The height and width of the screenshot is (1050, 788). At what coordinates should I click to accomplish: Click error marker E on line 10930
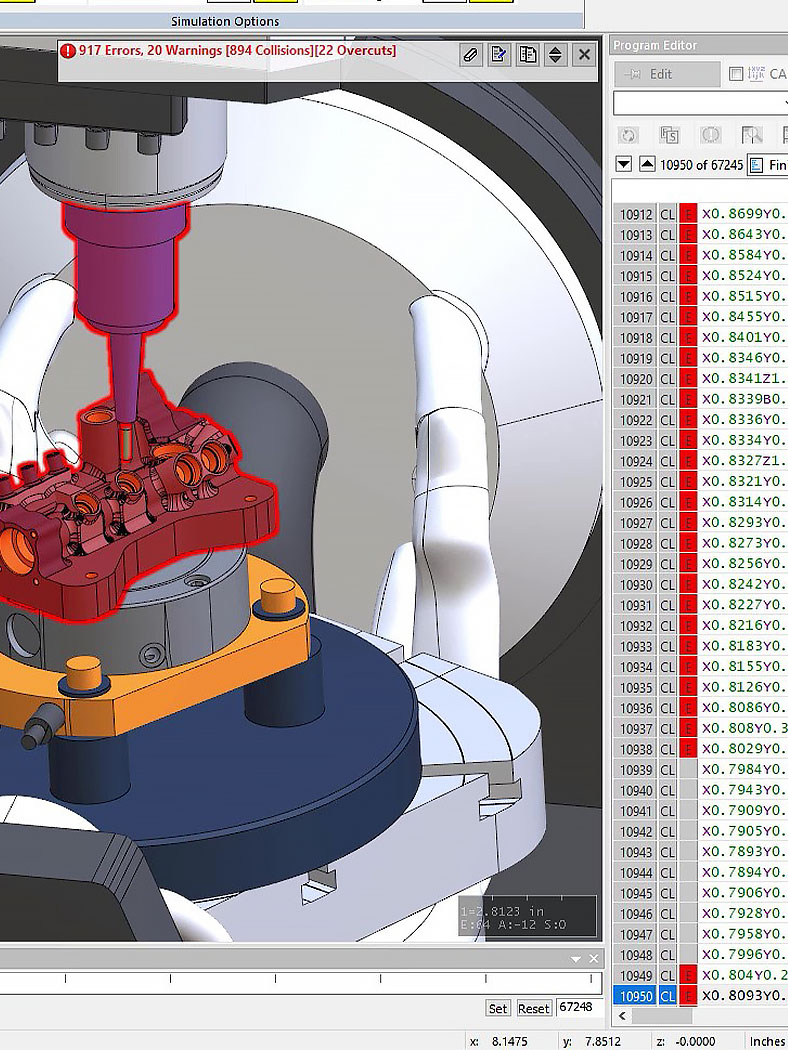pos(688,585)
